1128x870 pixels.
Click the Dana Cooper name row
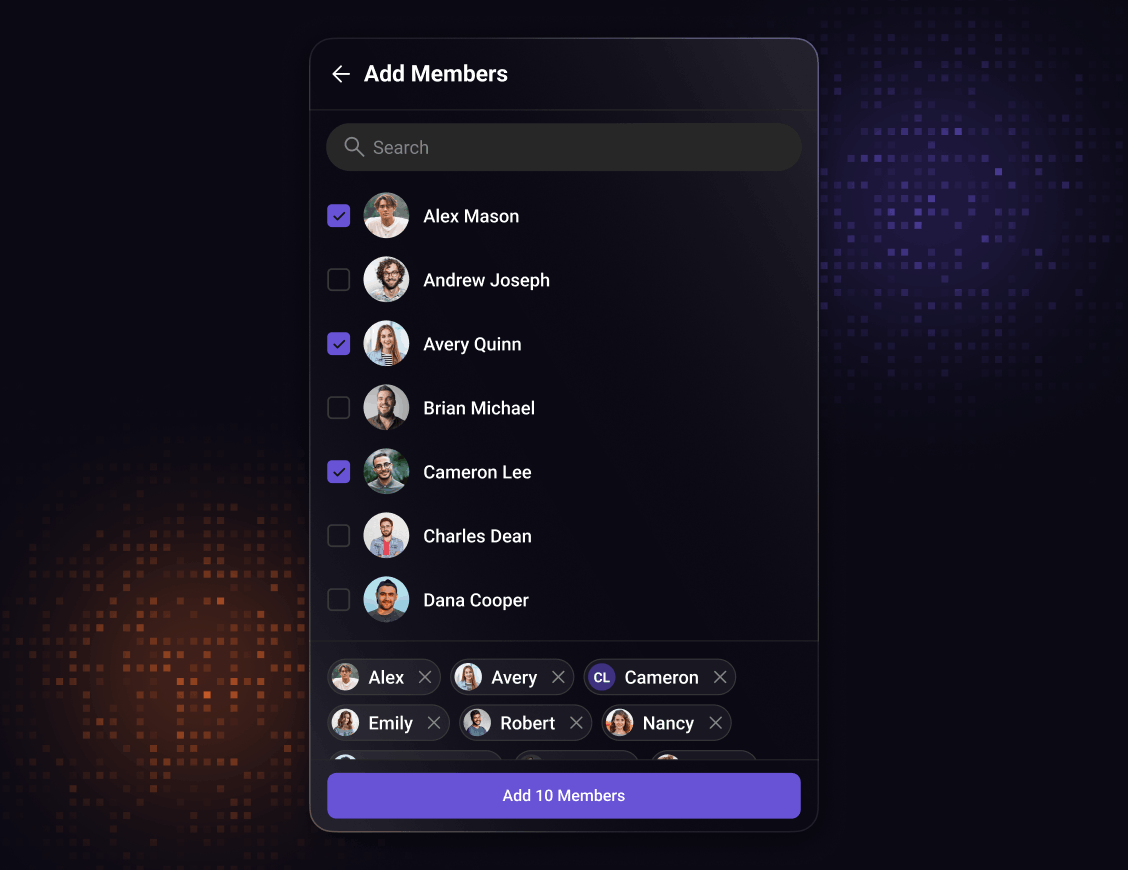click(564, 599)
